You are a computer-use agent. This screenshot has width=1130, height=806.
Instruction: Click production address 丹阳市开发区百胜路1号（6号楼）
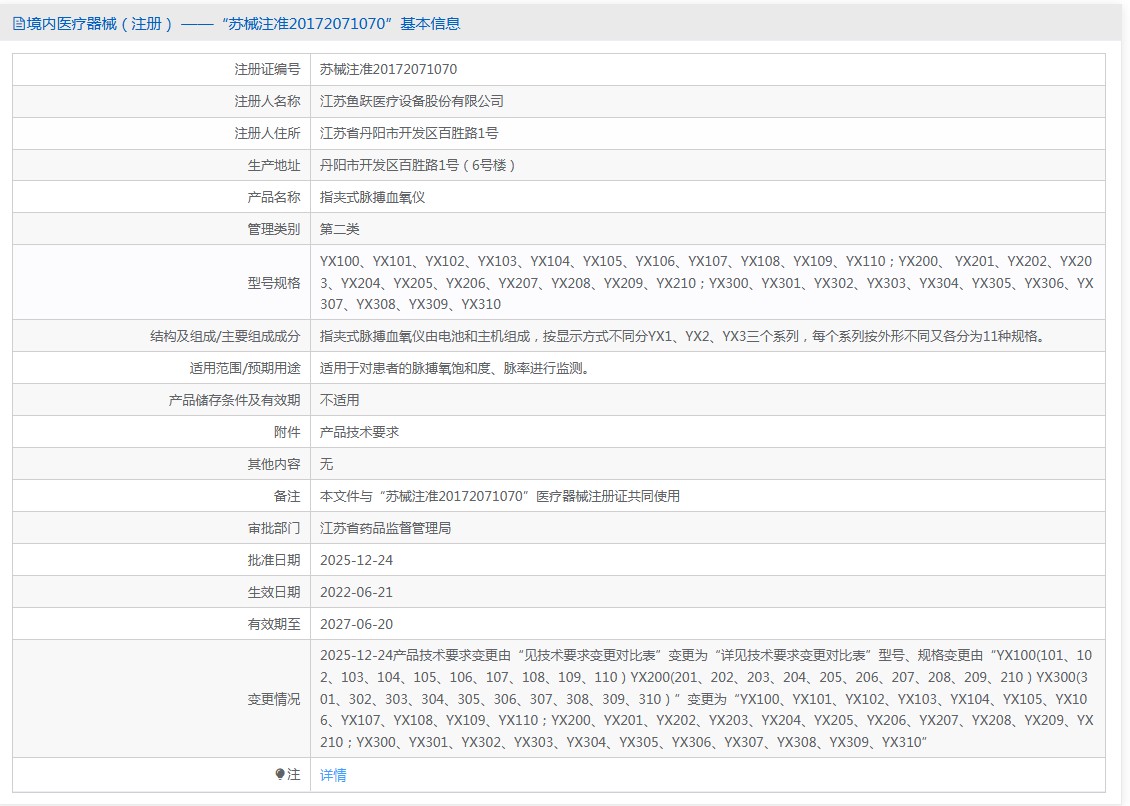click(x=418, y=165)
